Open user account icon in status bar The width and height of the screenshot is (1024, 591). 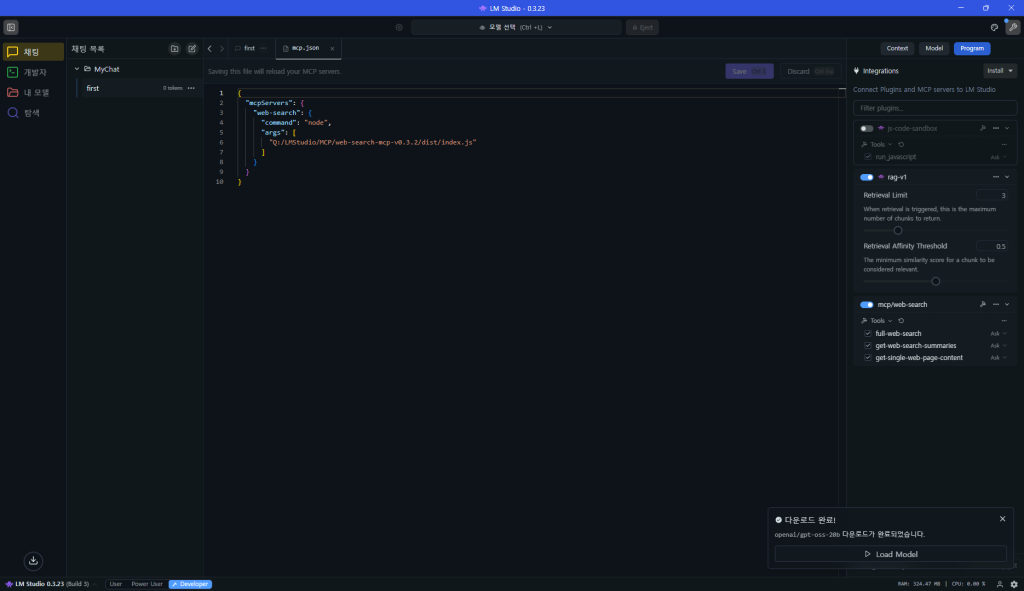pos(1000,584)
